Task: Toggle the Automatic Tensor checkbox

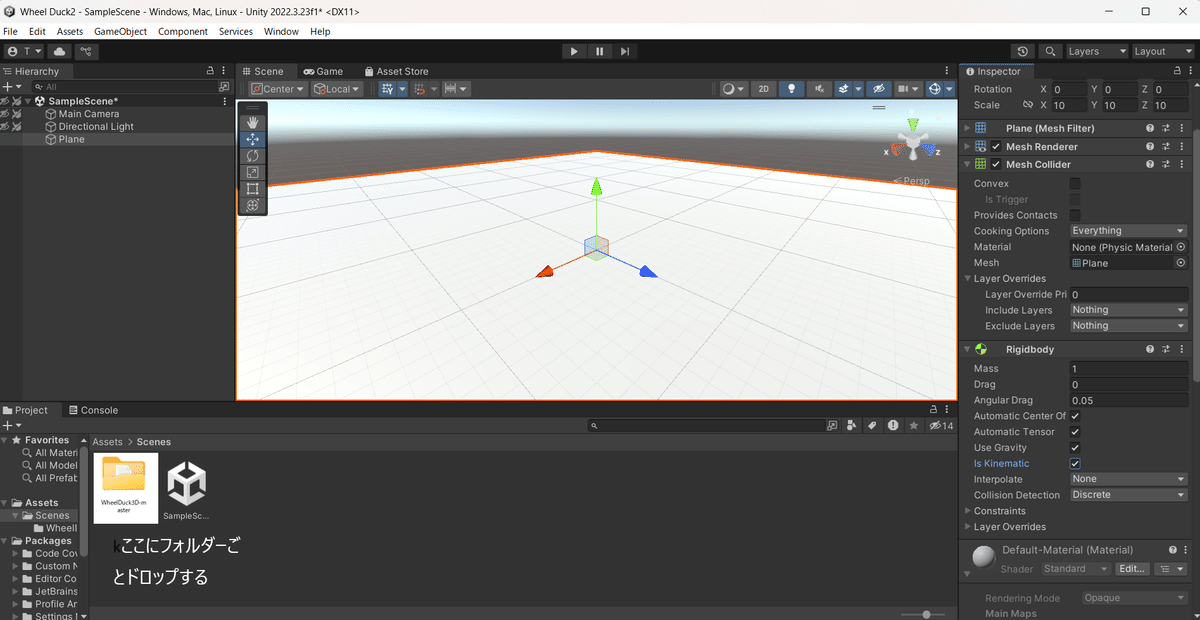Action: pyautogui.click(x=1075, y=432)
